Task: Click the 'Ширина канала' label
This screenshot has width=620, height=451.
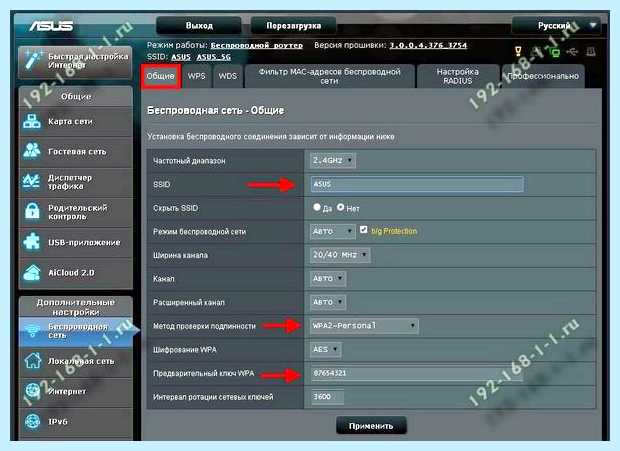Action: pos(180,255)
